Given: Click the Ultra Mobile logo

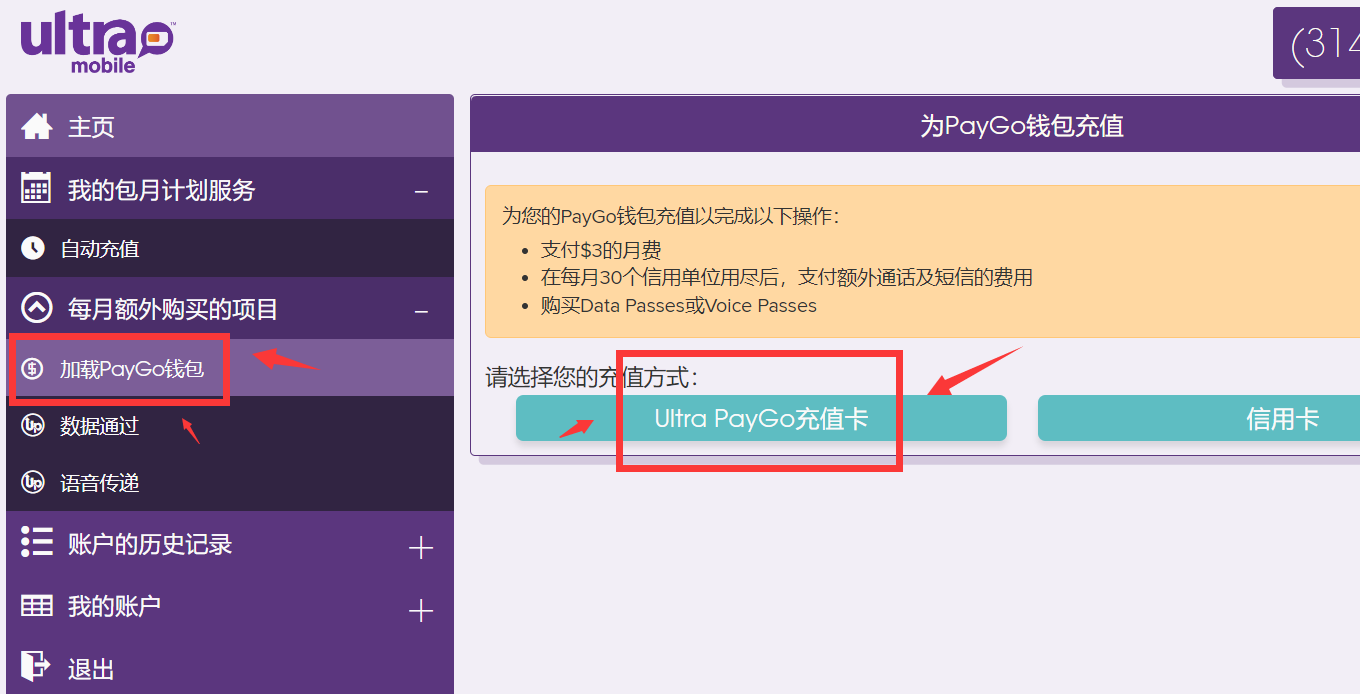Looking at the screenshot, I should [97, 43].
